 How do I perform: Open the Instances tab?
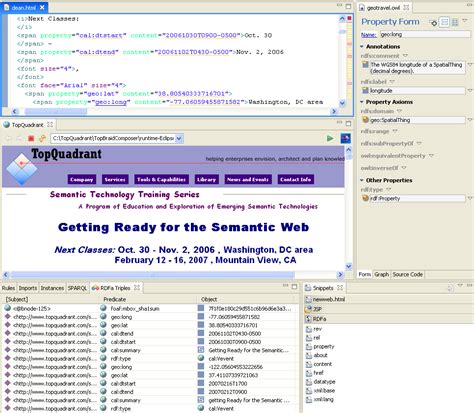52,288
